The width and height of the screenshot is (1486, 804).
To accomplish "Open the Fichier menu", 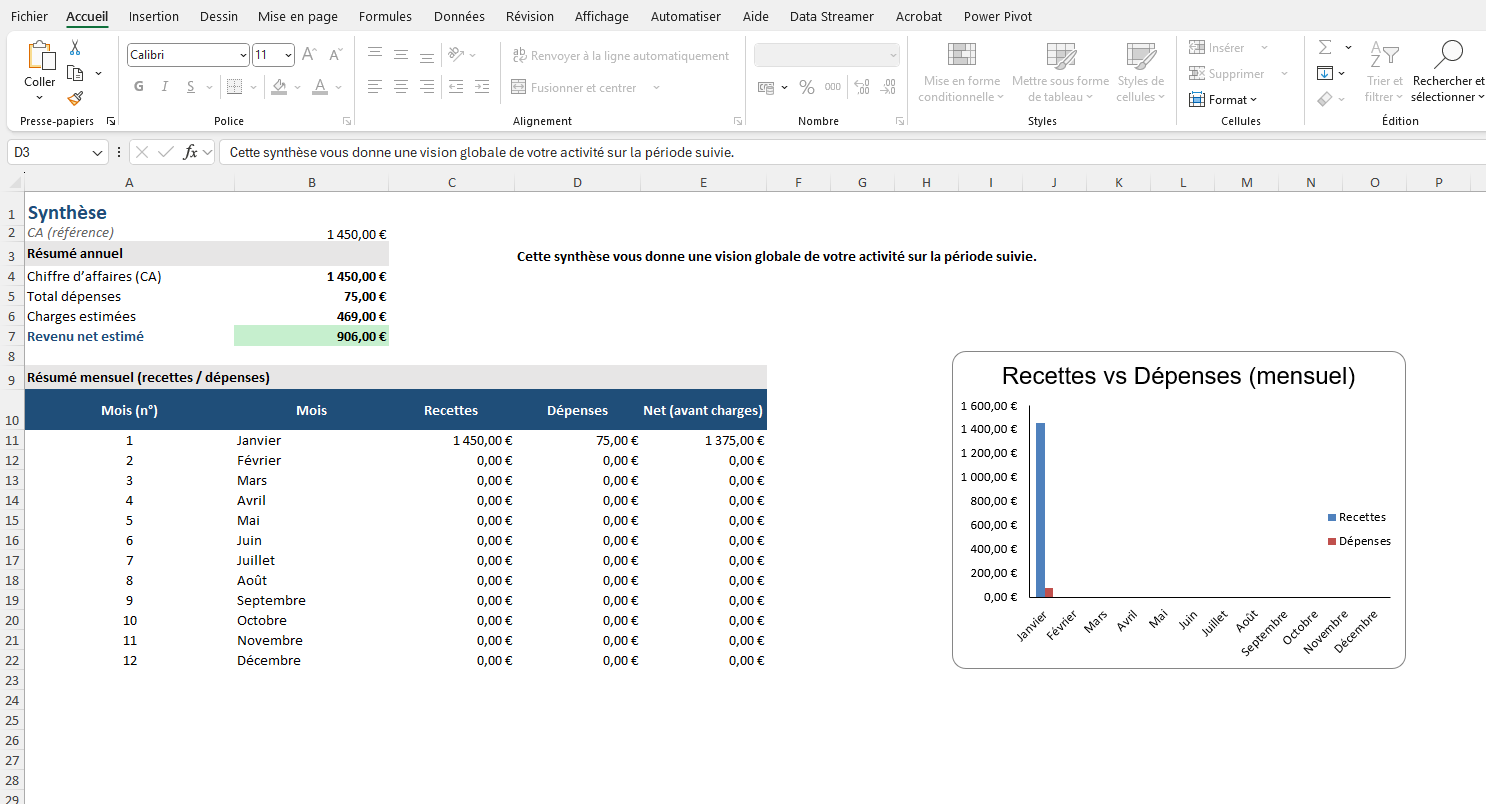I will coord(29,16).
